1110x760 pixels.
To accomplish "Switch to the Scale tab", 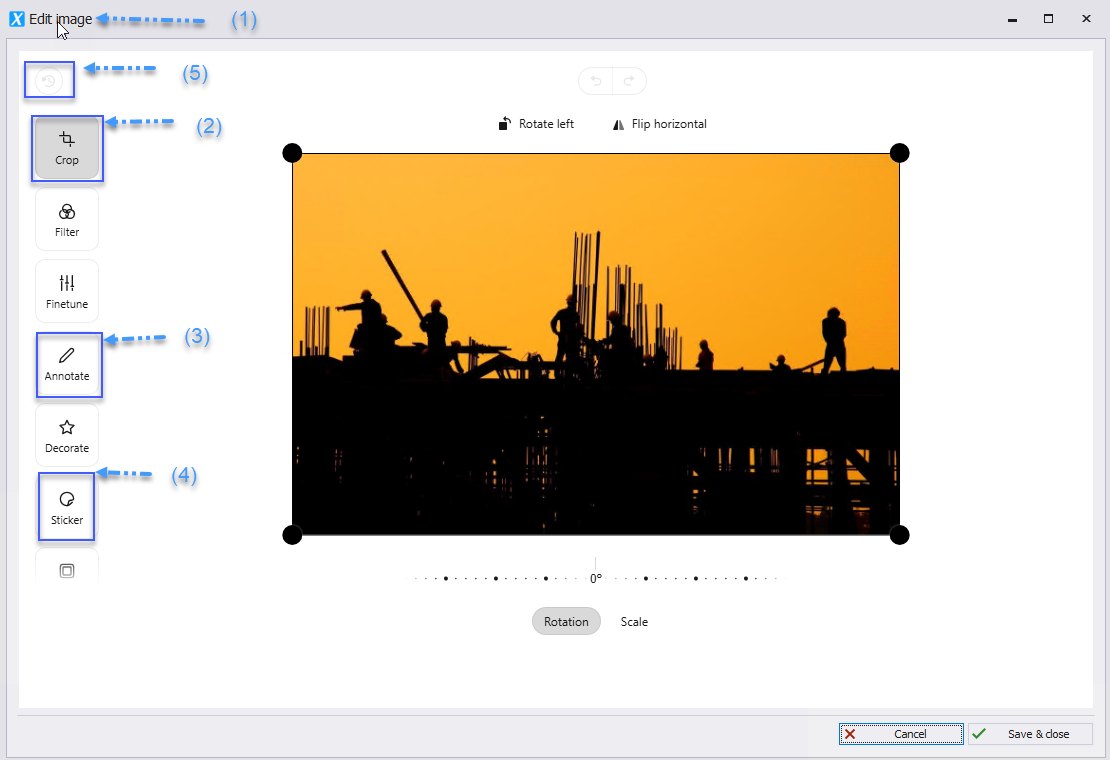I will (x=634, y=621).
